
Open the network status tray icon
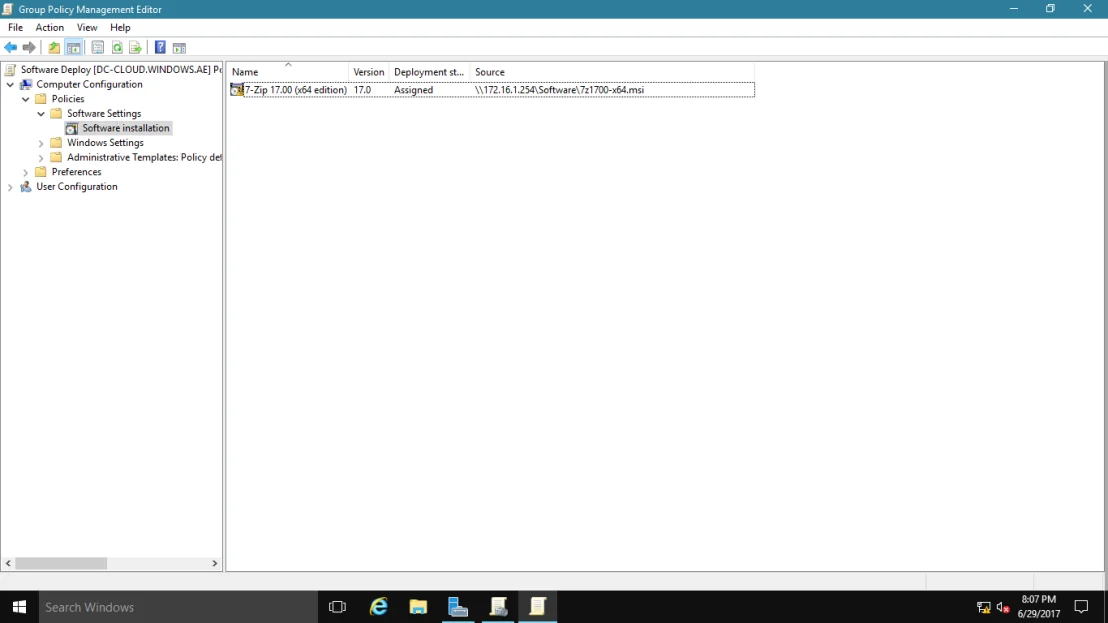click(984, 607)
